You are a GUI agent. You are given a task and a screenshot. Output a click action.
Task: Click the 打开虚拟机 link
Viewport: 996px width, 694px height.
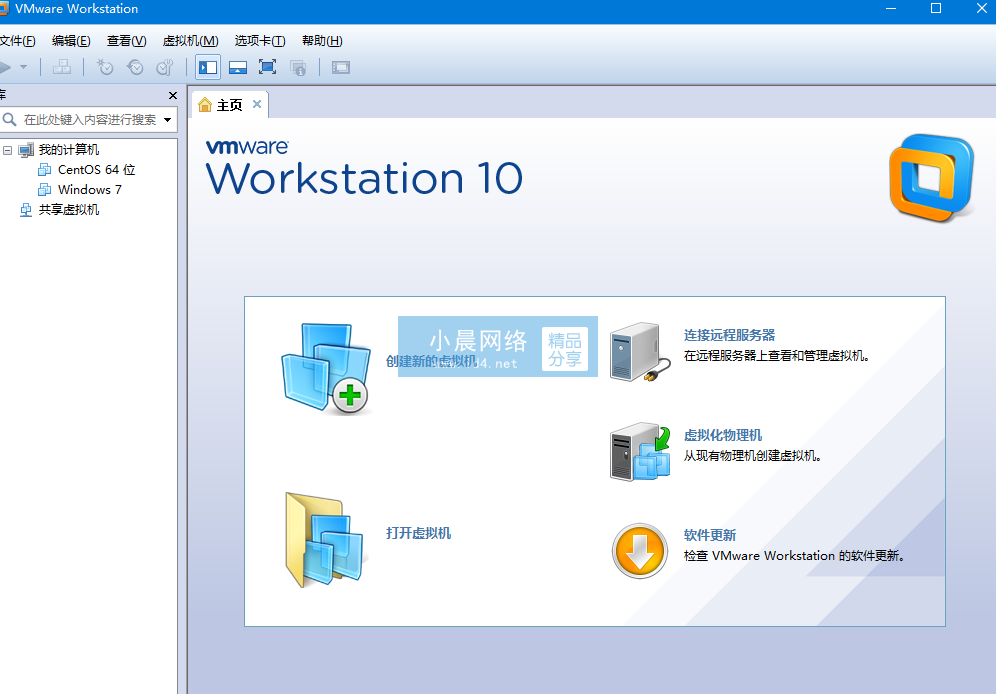(419, 533)
